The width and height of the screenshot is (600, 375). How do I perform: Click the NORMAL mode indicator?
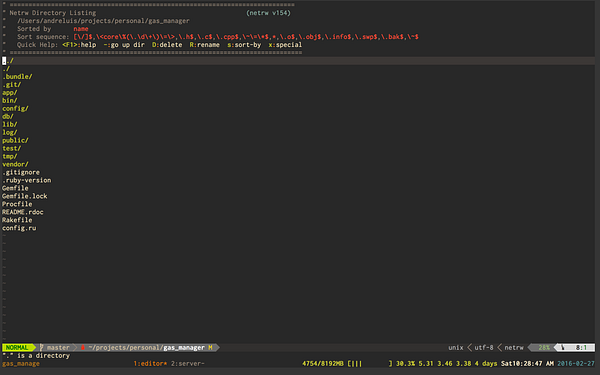[x=17, y=347]
